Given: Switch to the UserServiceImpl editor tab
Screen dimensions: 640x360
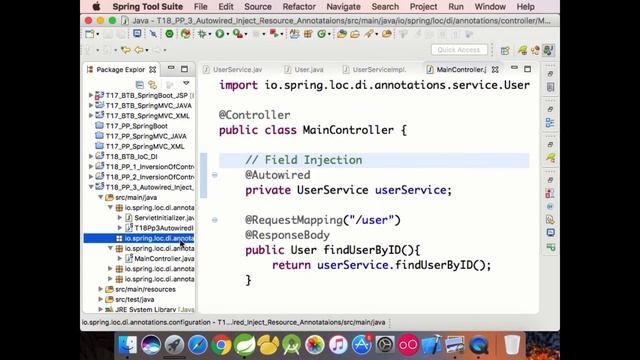Looking at the screenshot, I should click(374, 70).
